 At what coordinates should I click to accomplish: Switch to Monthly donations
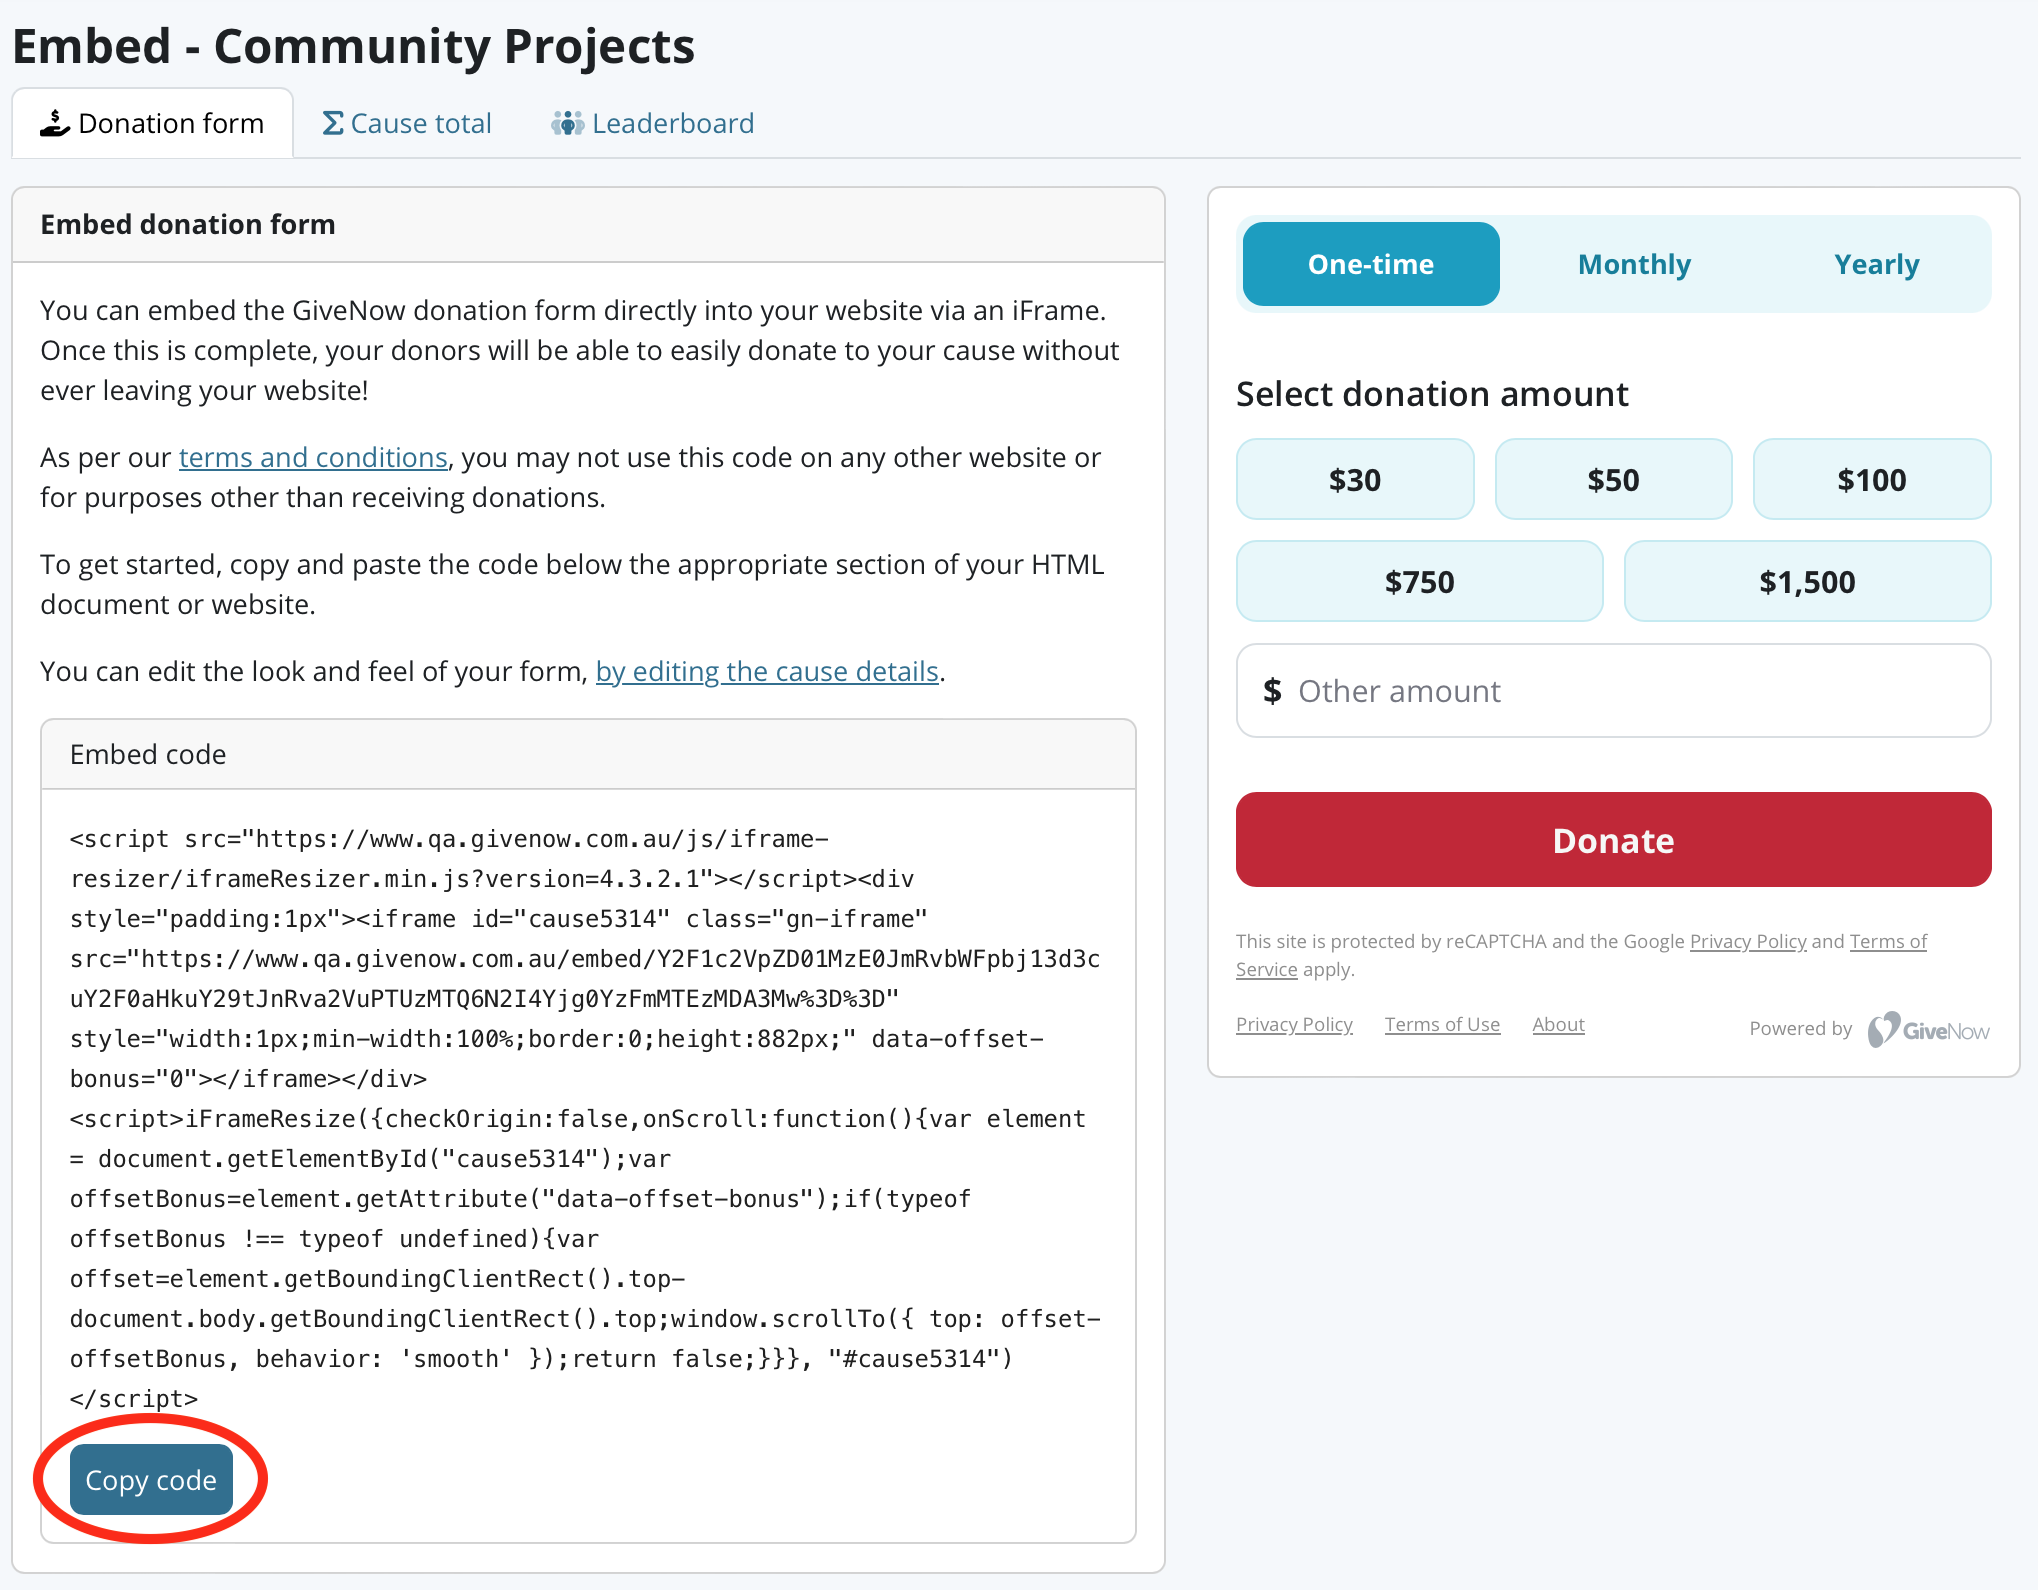tap(1634, 263)
